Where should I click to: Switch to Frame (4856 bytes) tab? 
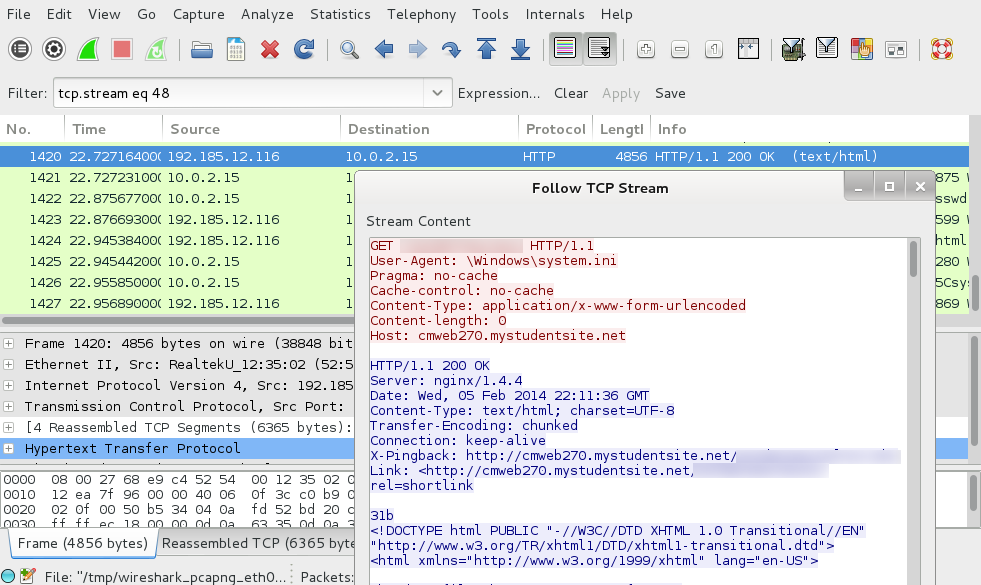click(83, 543)
